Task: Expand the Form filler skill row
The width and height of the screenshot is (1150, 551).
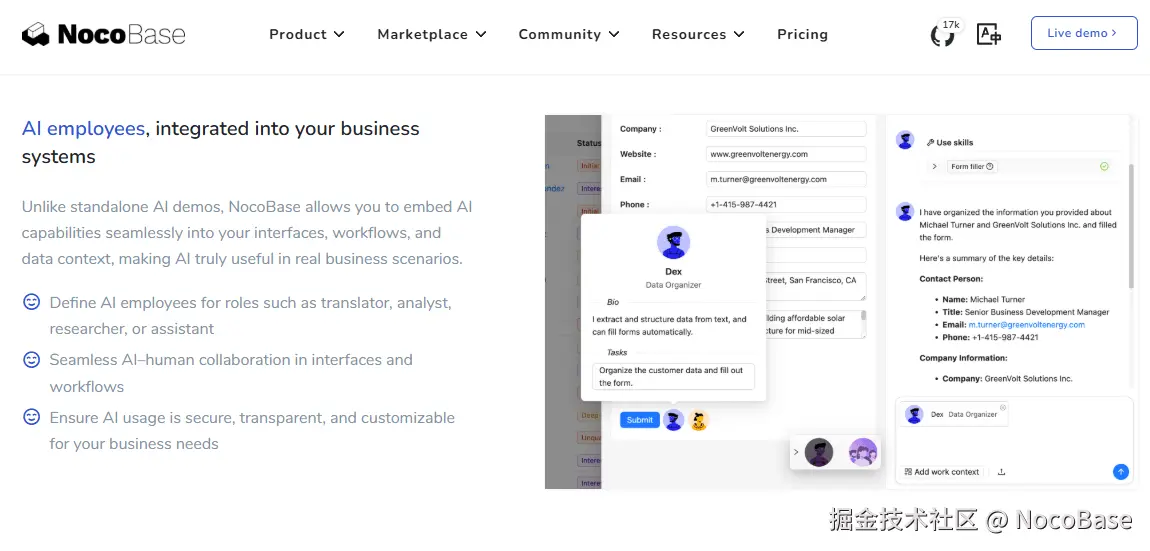Action: coord(934,167)
